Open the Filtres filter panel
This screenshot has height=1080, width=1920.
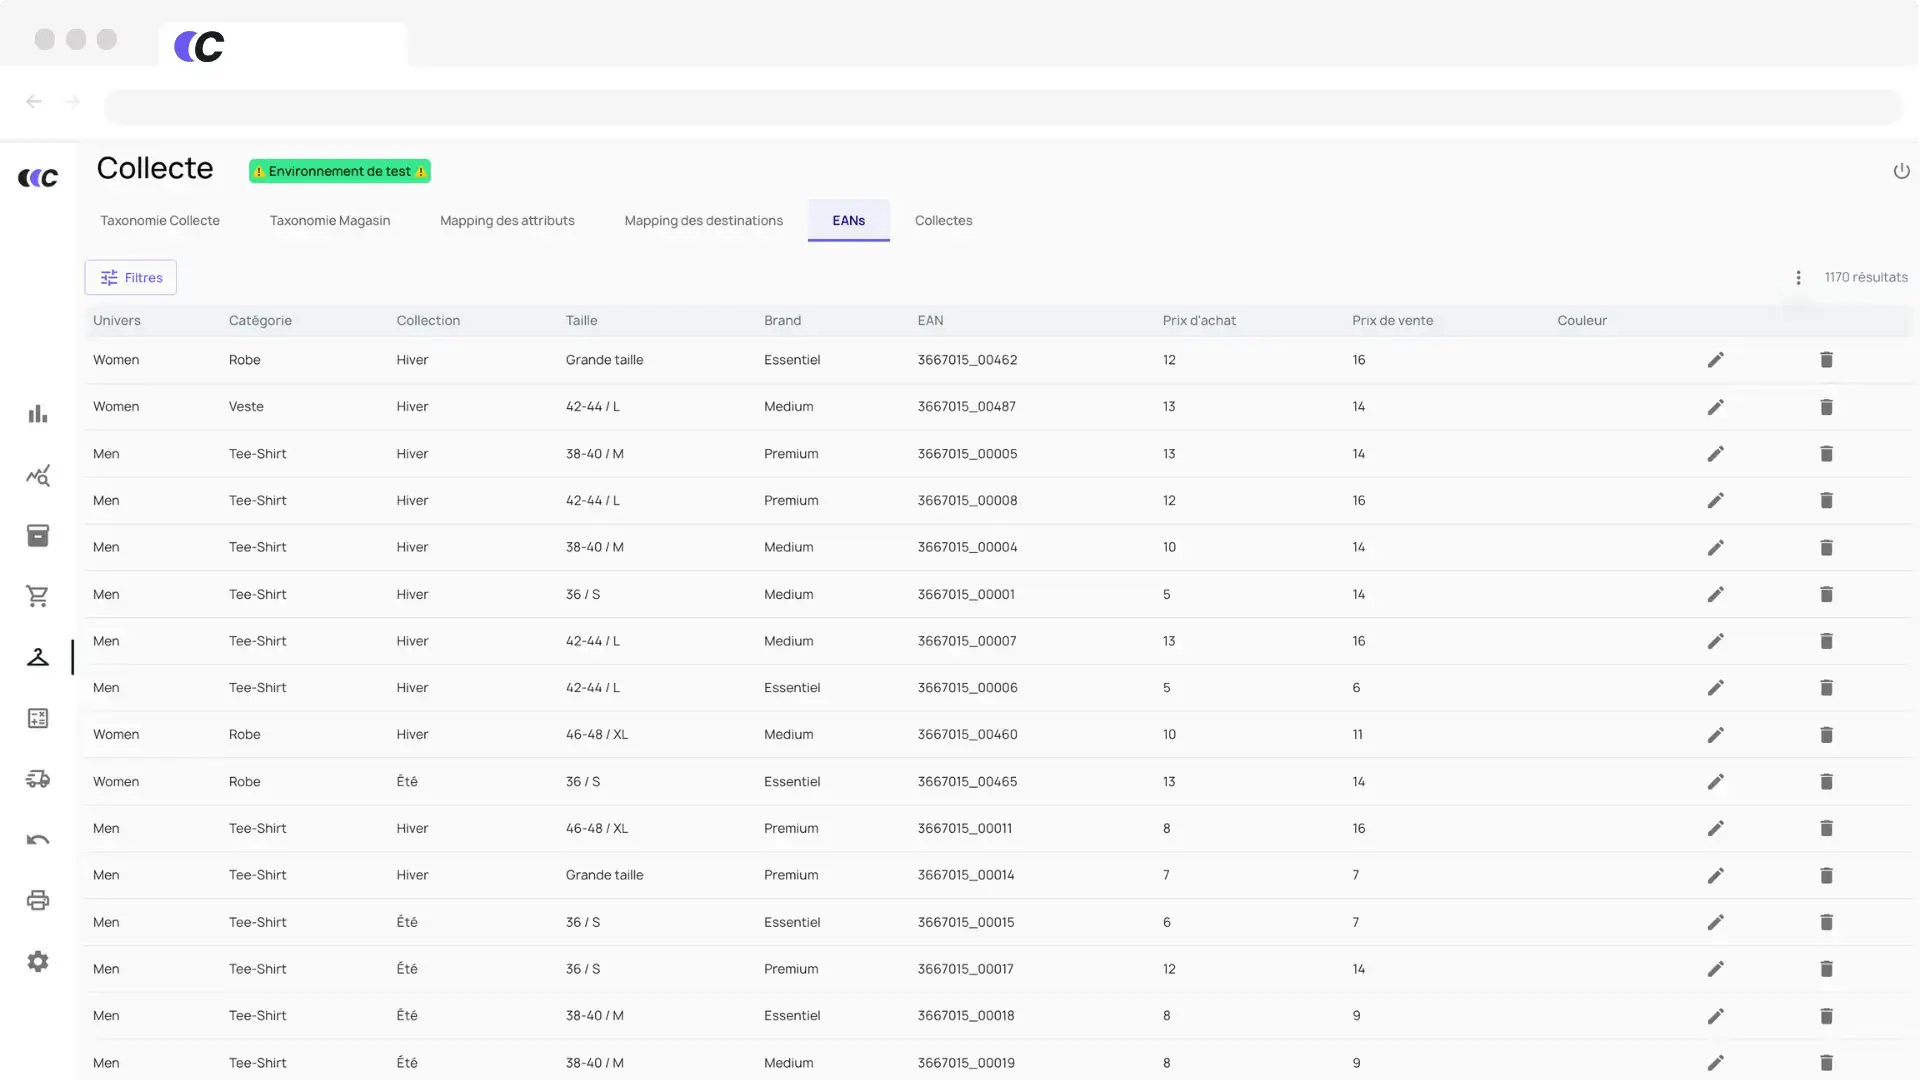(x=131, y=278)
